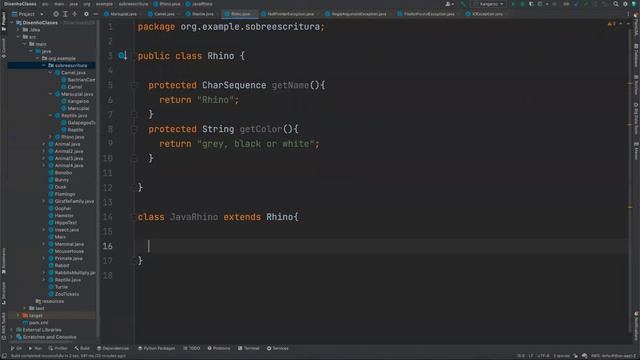
Task: Click Rhino.java in the navigation breadcrumb
Action: click(x=167, y=4)
